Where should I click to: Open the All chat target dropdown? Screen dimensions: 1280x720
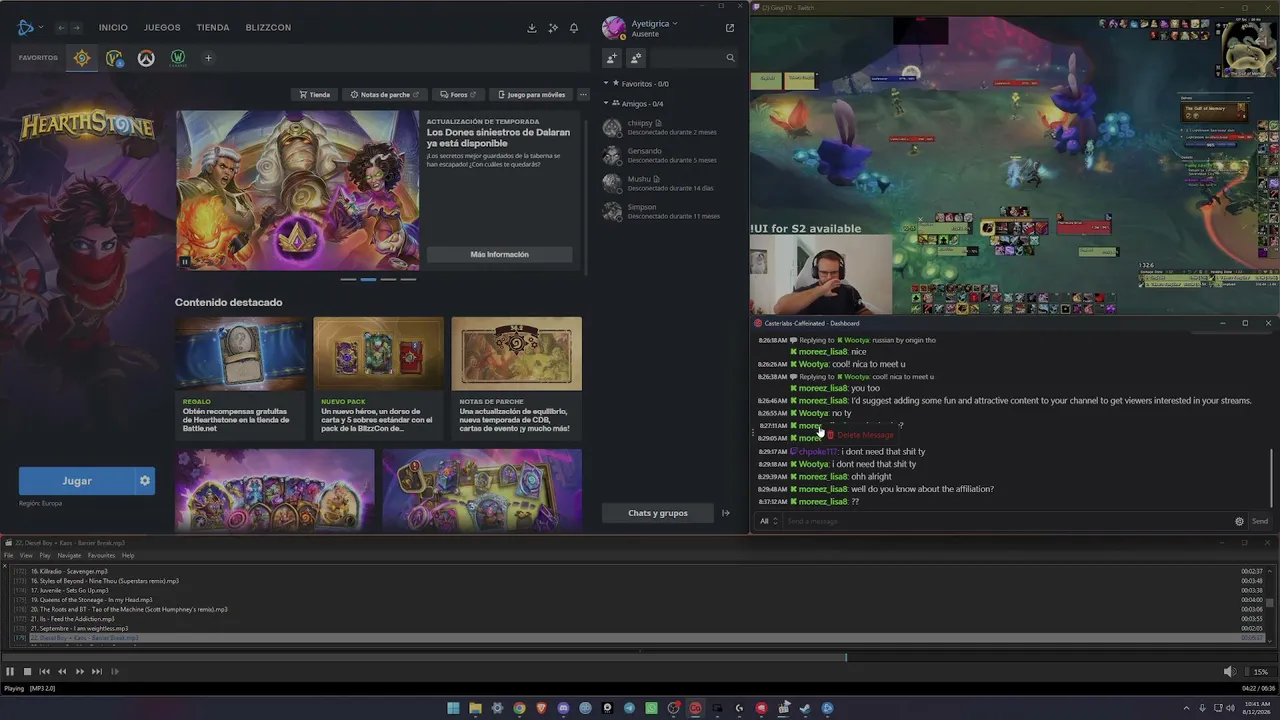(x=768, y=521)
